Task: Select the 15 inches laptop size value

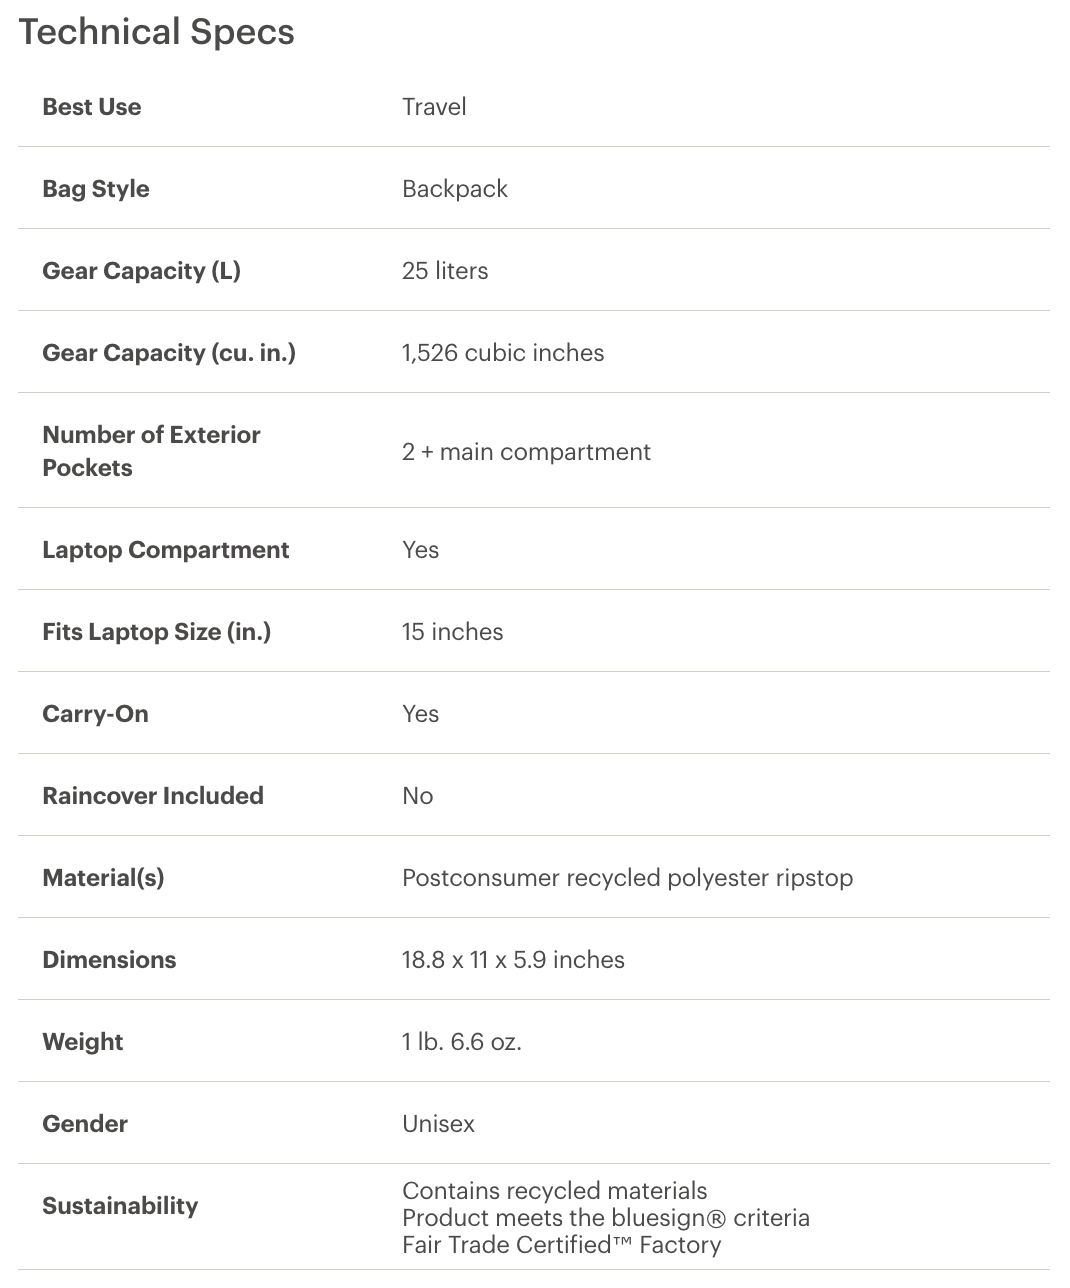Action: click(453, 632)
